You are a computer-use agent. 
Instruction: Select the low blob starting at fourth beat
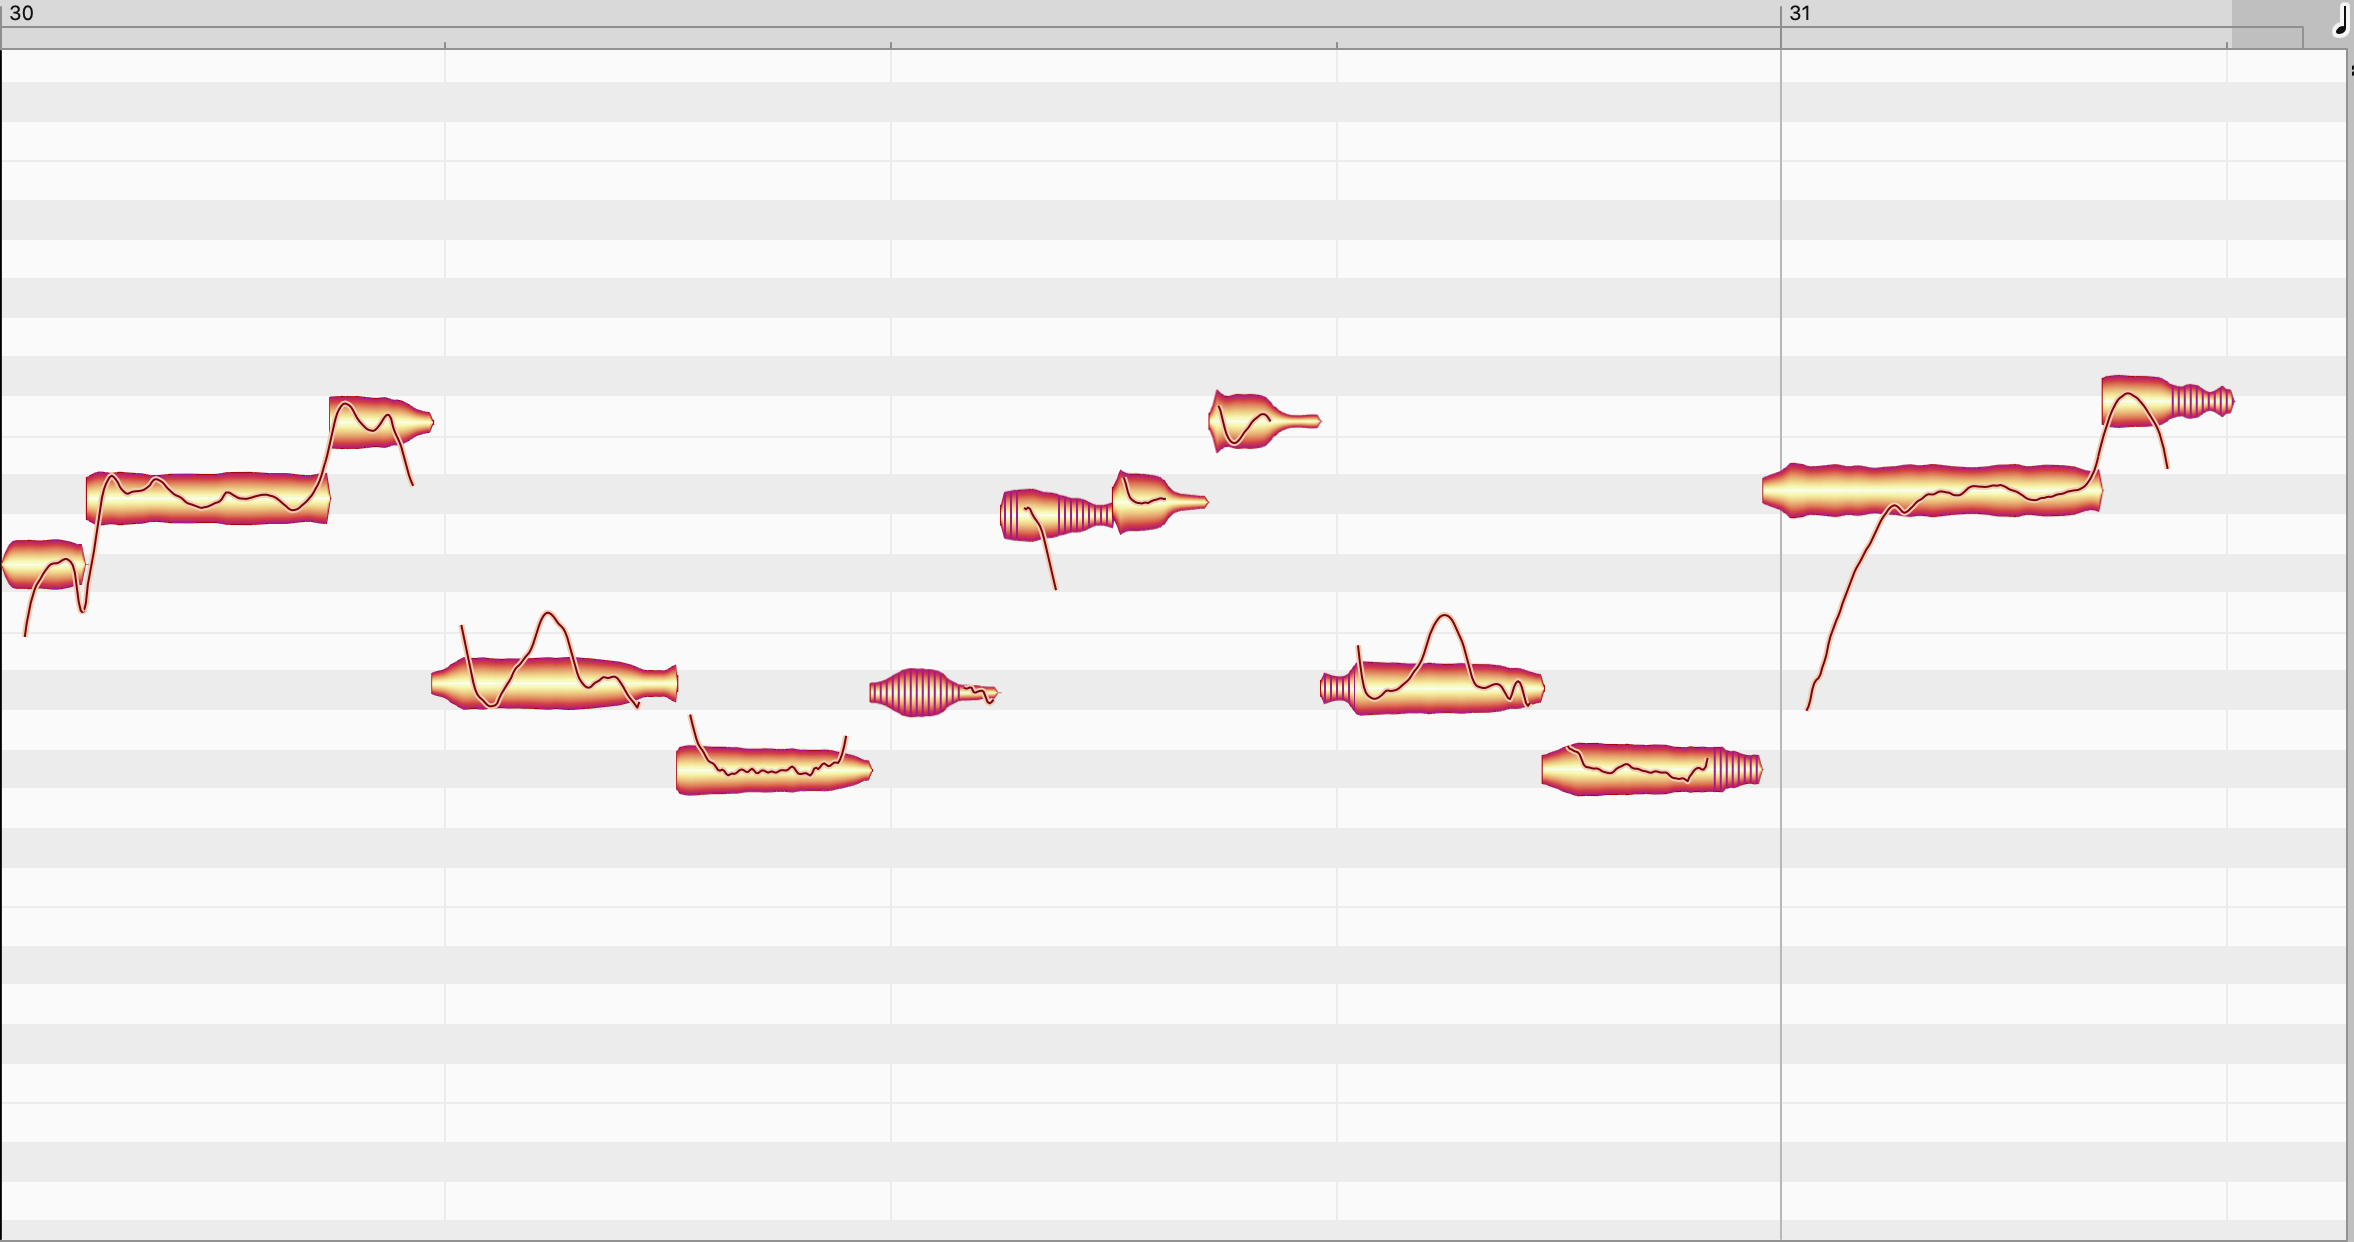click(1432, 688)
